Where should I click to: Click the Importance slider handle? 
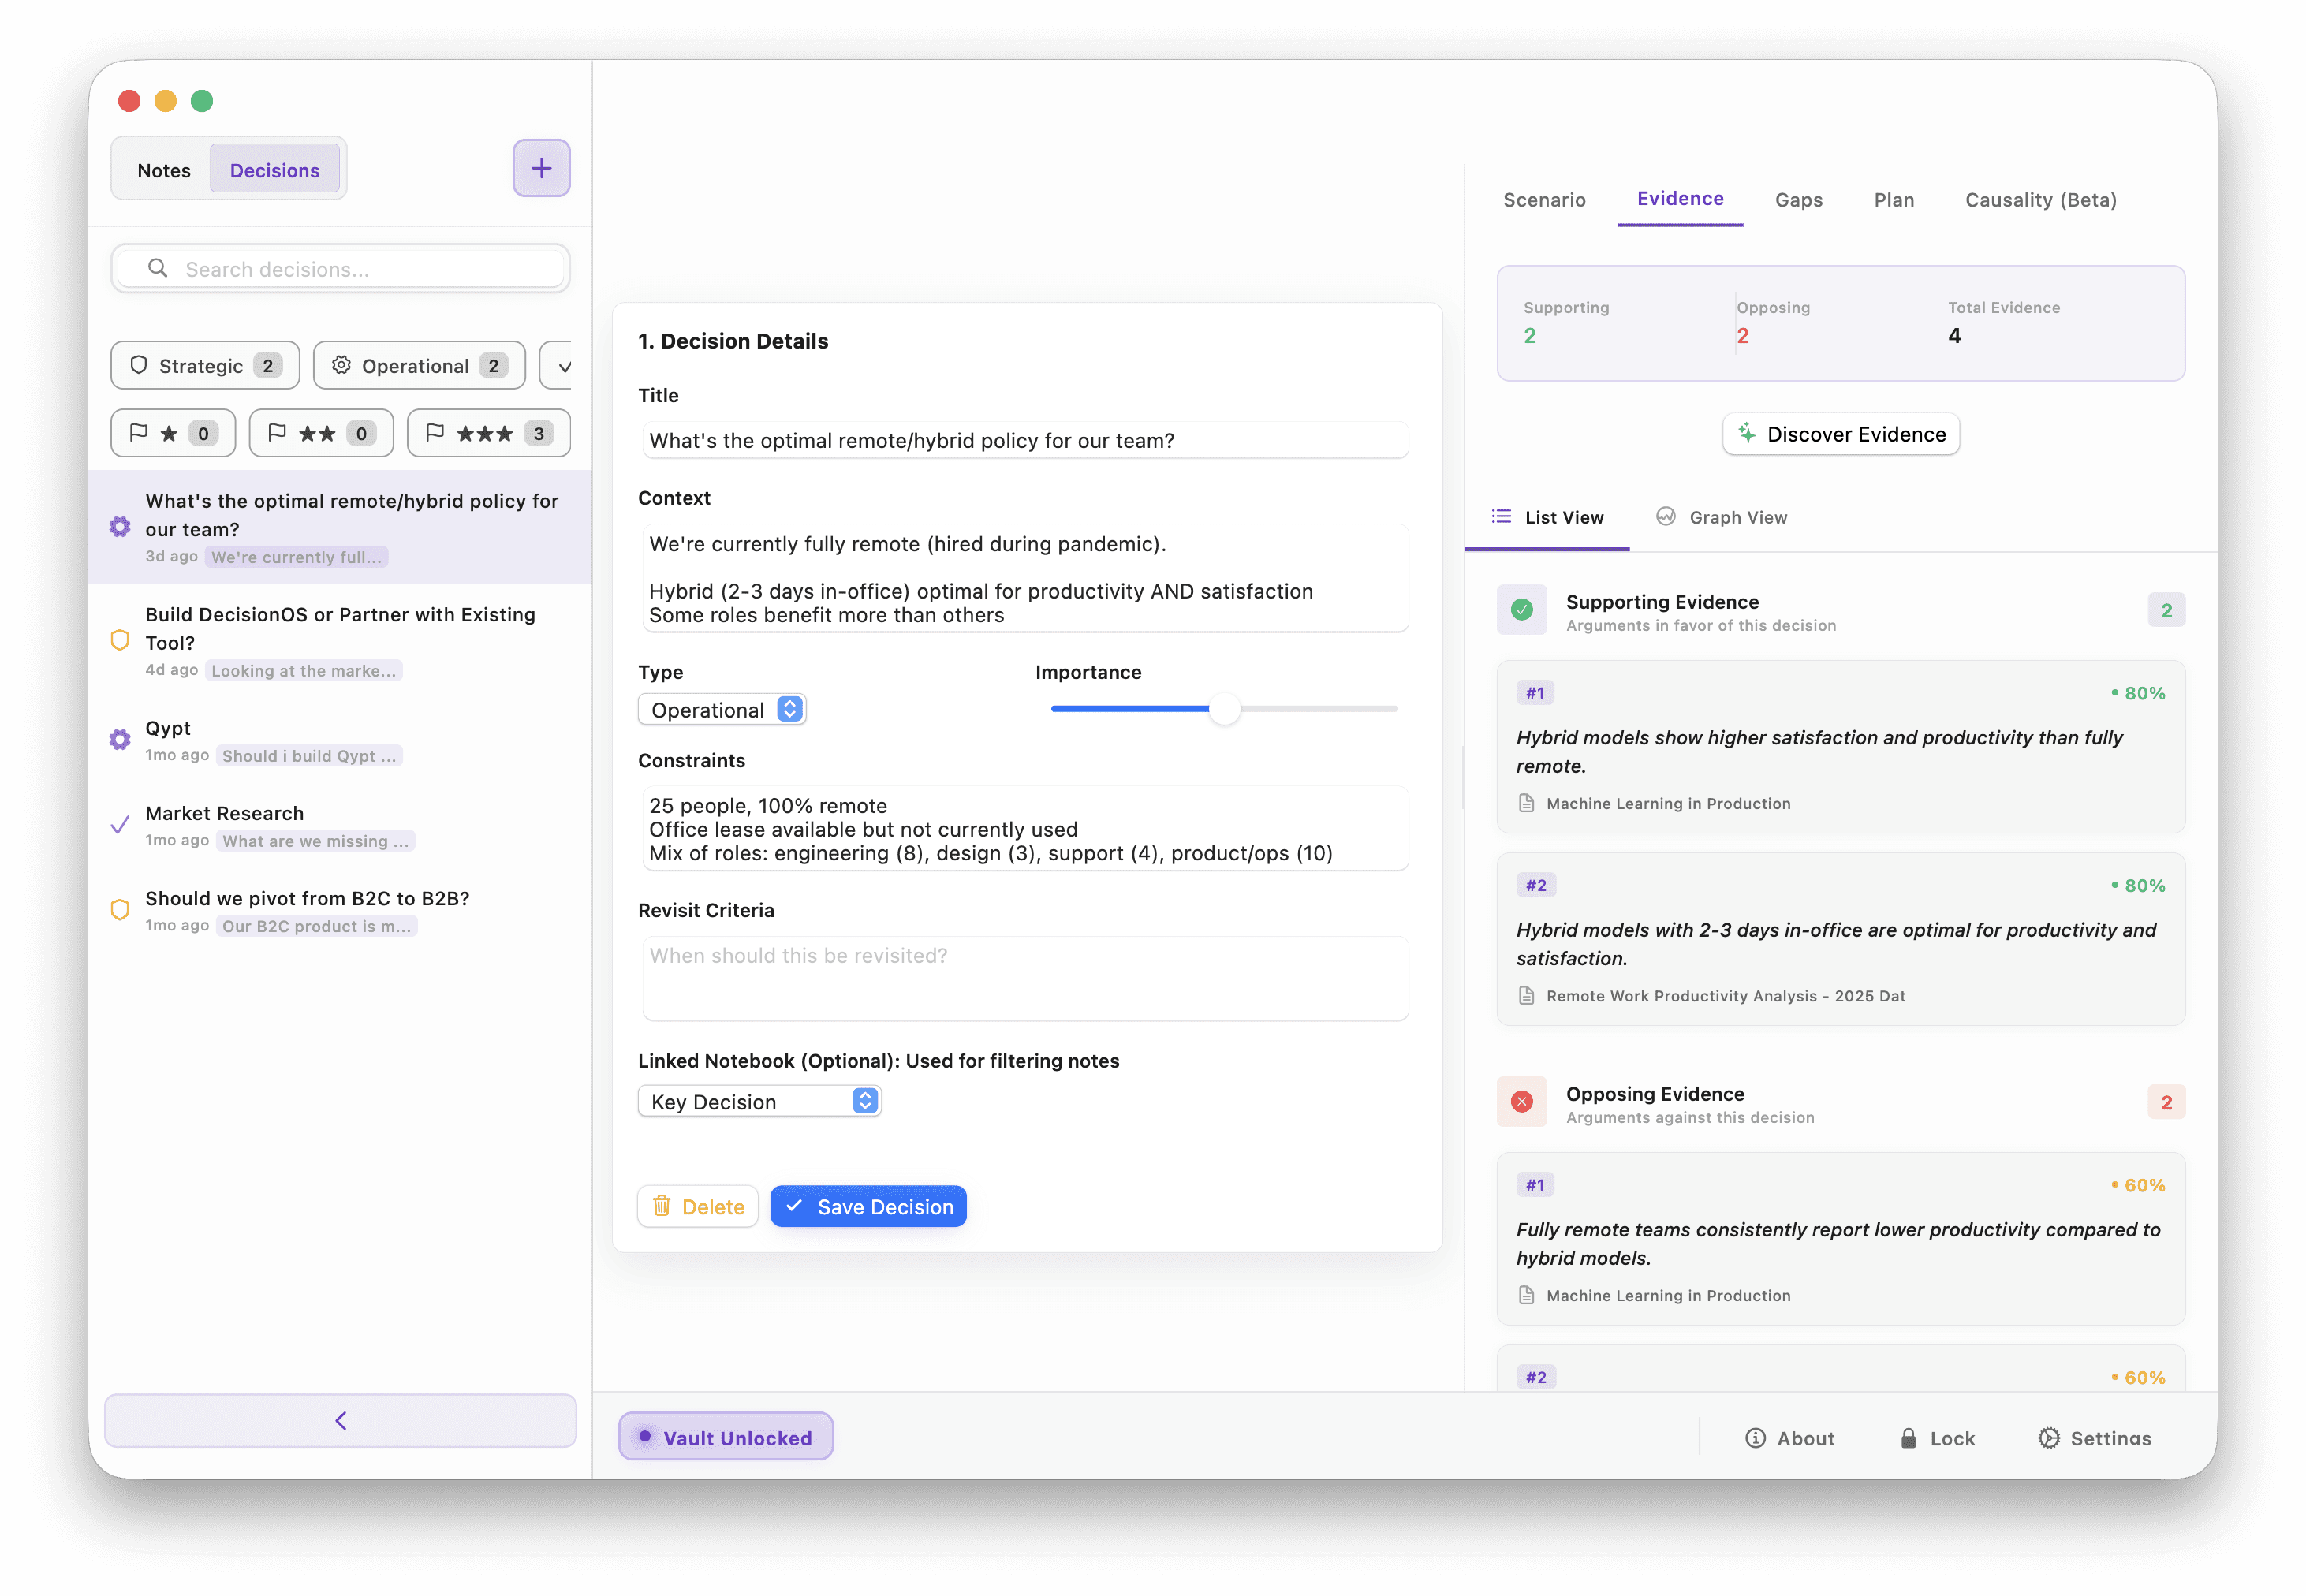point(1224,709)
